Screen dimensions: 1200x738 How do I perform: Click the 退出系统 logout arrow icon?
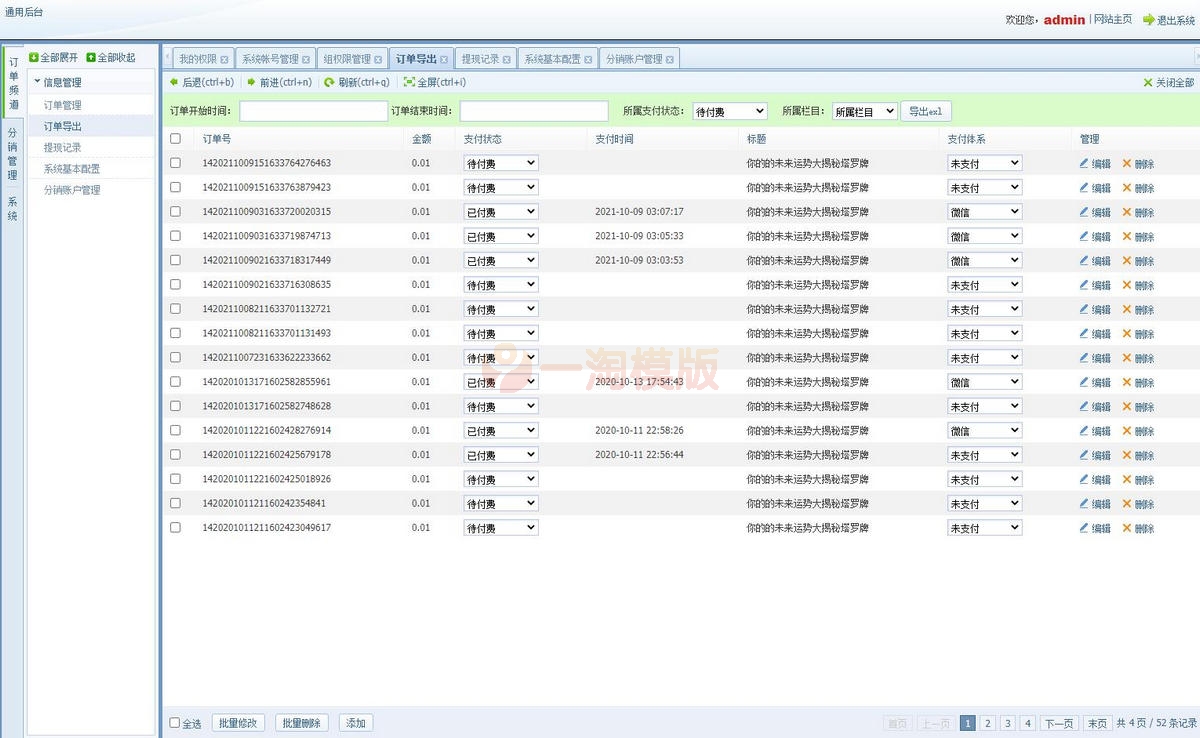[x=1149, y=20]
